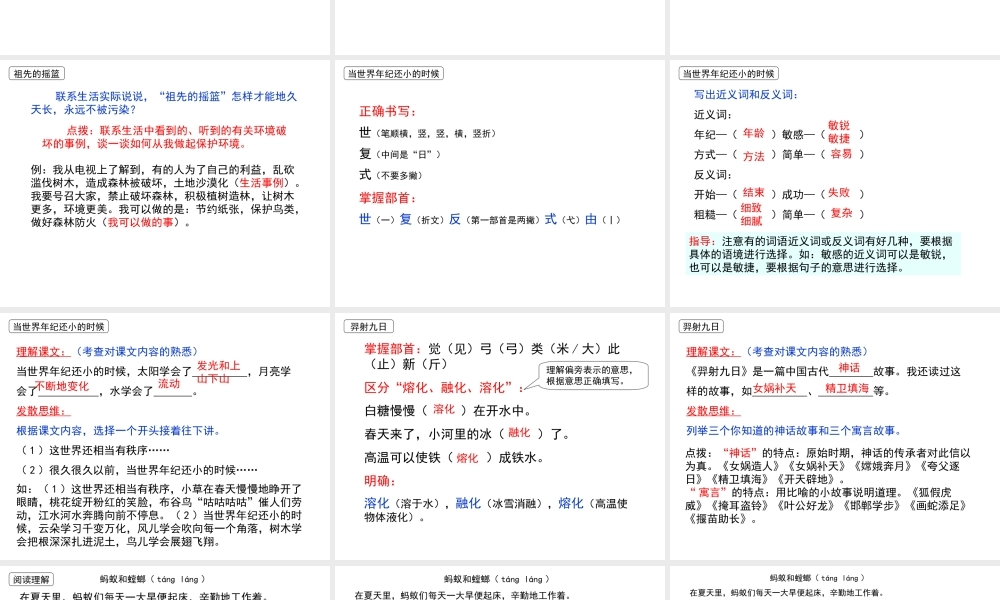Viewport: 1000px width, 600px height.
Task: Click the sentence 春天来了，小河里的冰（融化）了
Action: pos(467,434)
